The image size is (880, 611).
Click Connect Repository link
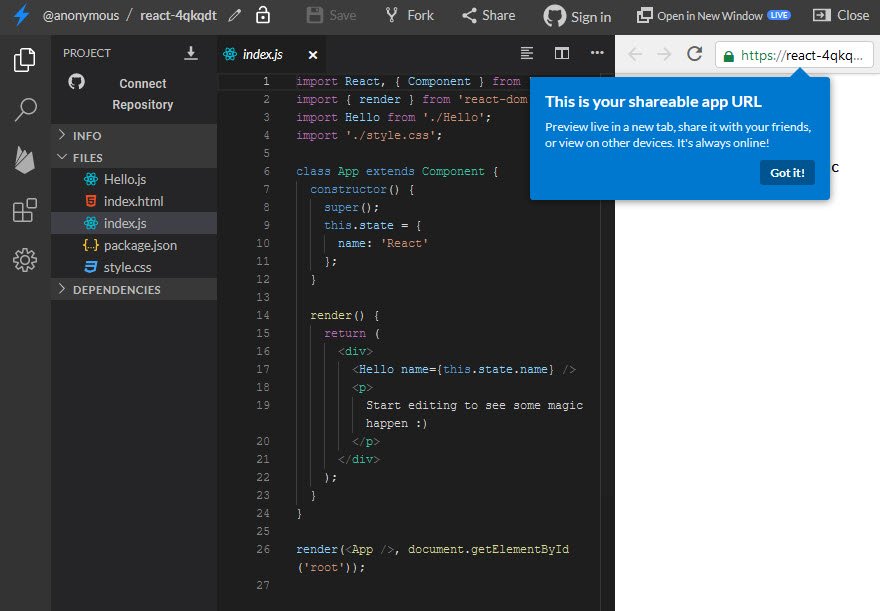tap(142, 94)
